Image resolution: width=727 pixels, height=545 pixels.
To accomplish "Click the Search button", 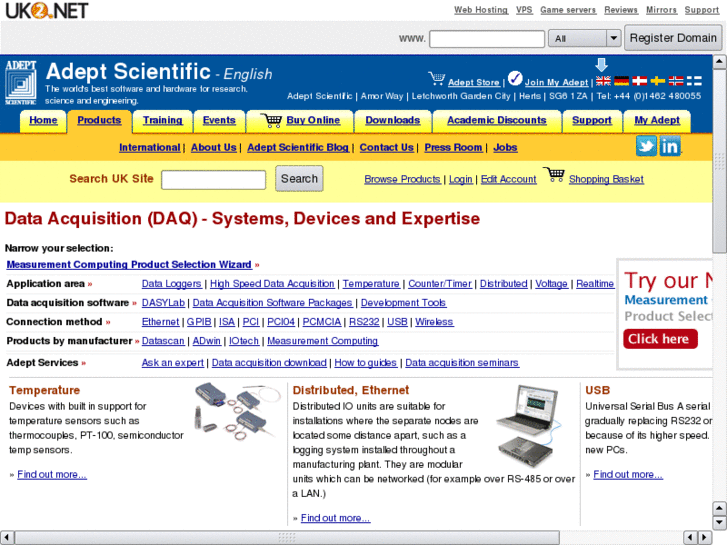I will (299, 179).
